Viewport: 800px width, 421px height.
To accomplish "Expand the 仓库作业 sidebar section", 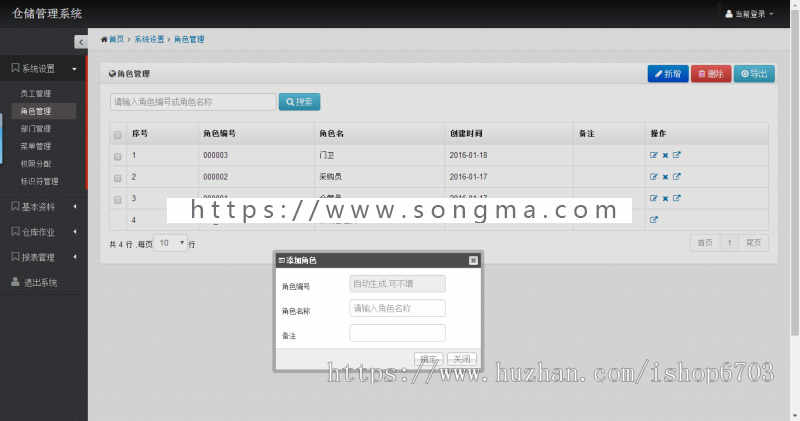I will coord(43,232).
